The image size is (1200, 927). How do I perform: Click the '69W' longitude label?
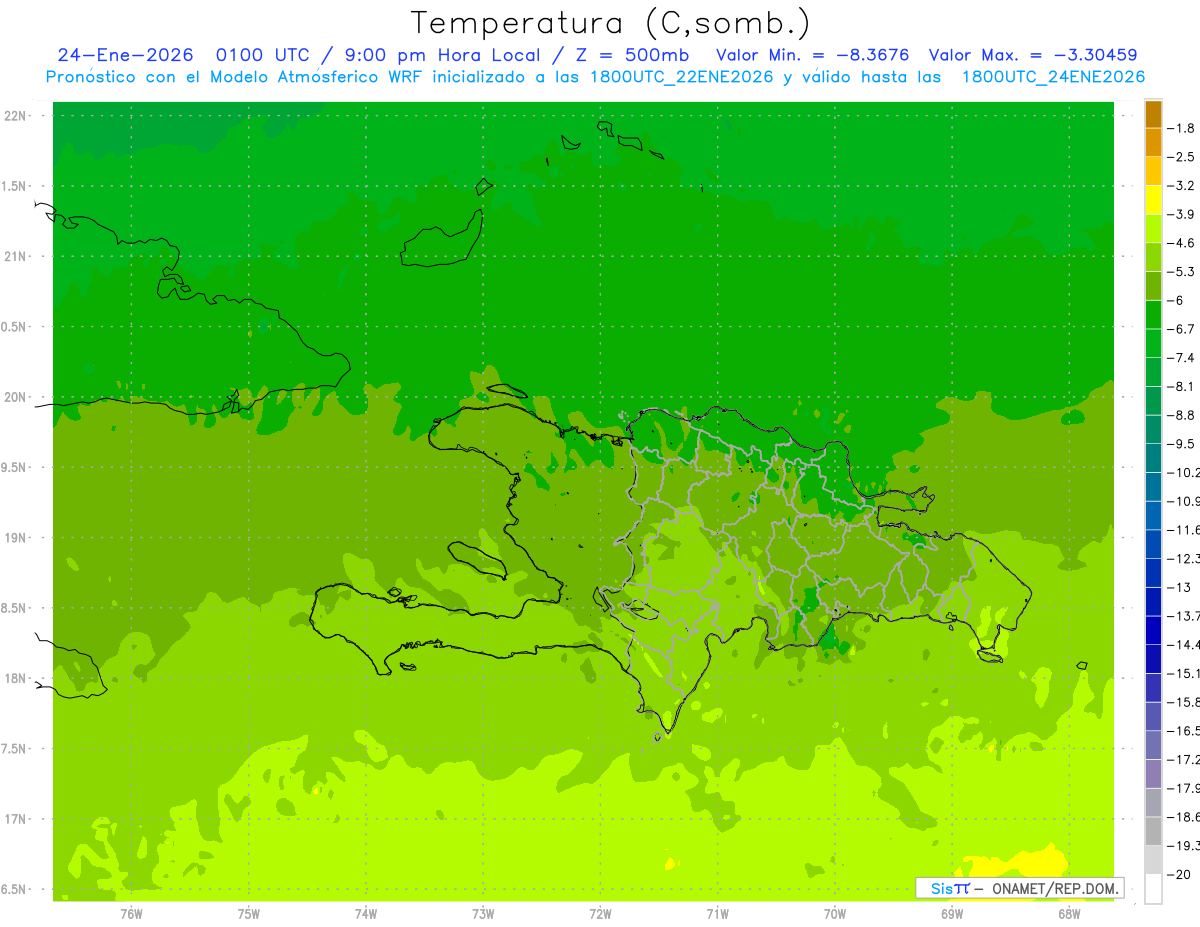952,913
